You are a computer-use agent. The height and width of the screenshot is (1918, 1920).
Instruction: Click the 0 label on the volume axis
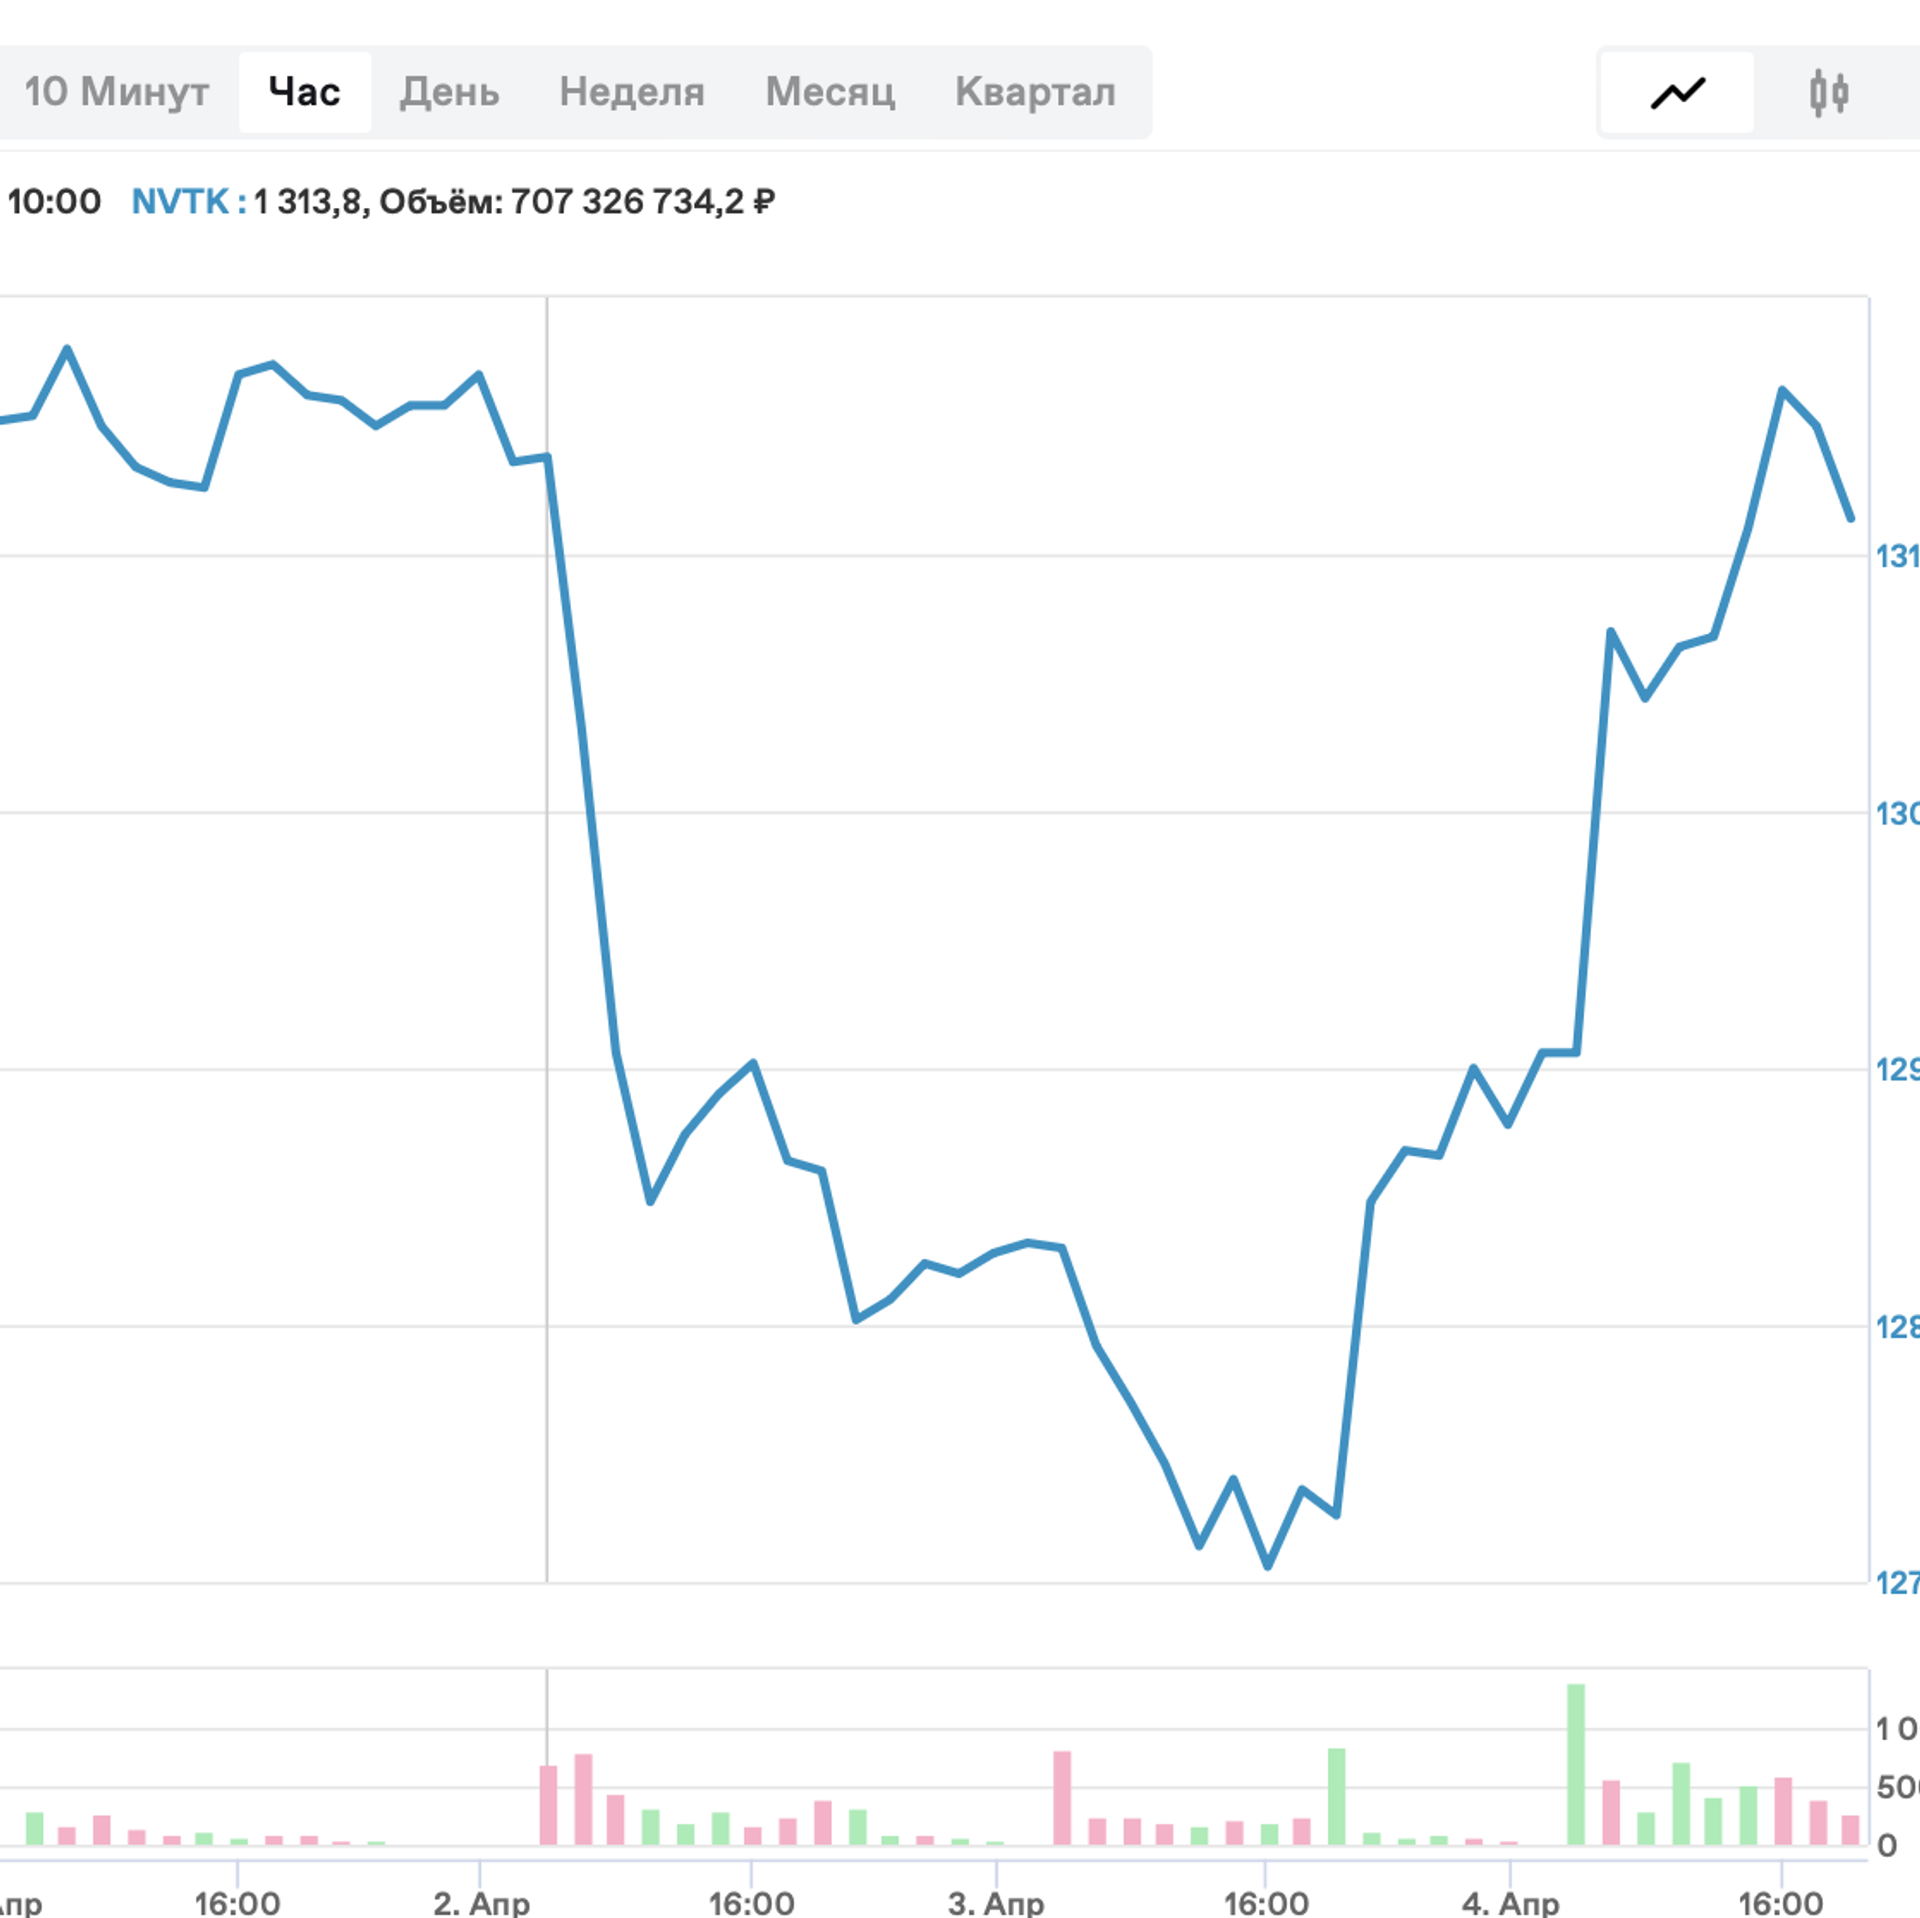point(1886,1845)
